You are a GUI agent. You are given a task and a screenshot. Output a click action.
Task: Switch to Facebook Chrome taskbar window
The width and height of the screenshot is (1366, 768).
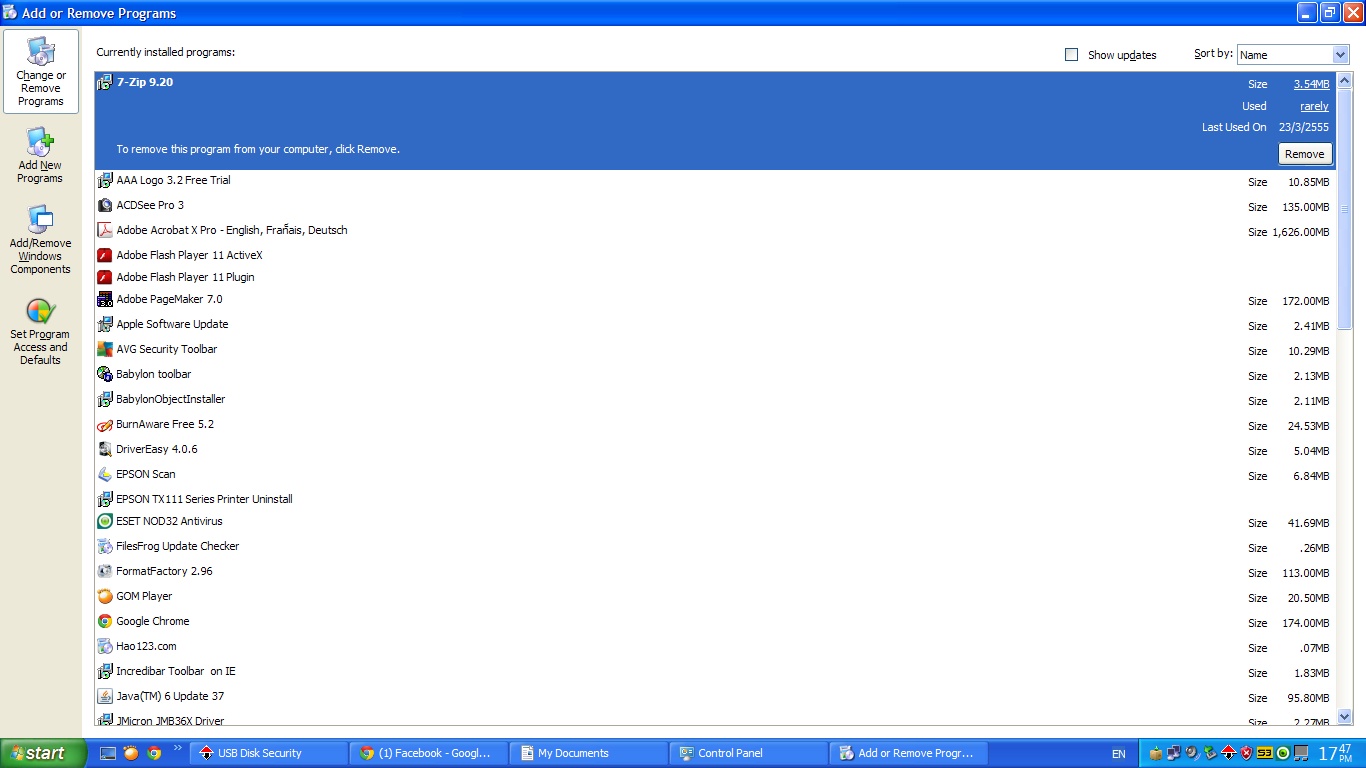click(x=431, y=753)
